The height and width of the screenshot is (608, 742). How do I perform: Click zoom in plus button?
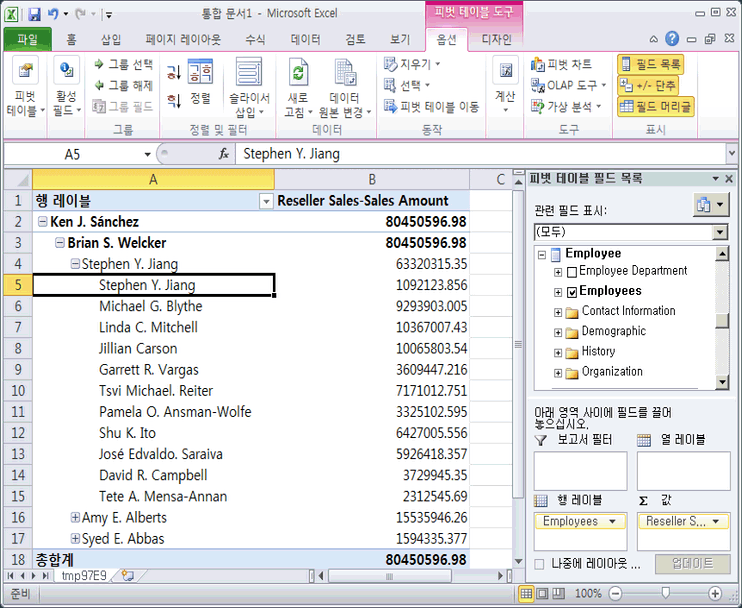pyautogui.click(x=715, y=593)
